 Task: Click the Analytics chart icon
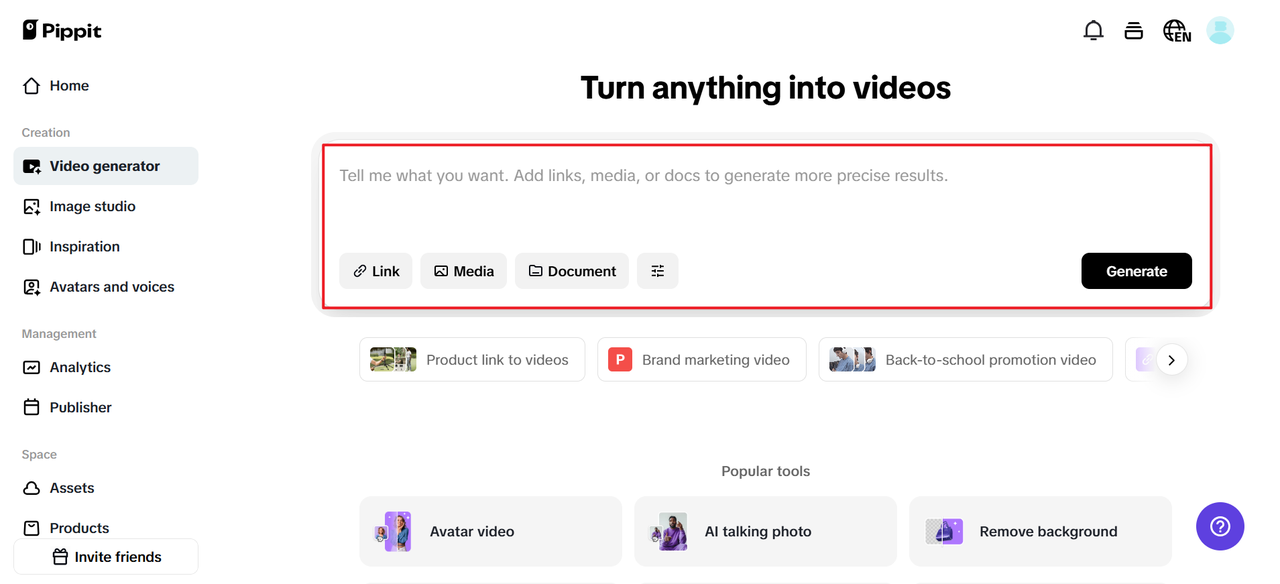pyautogui.click(x=32, y=367)
